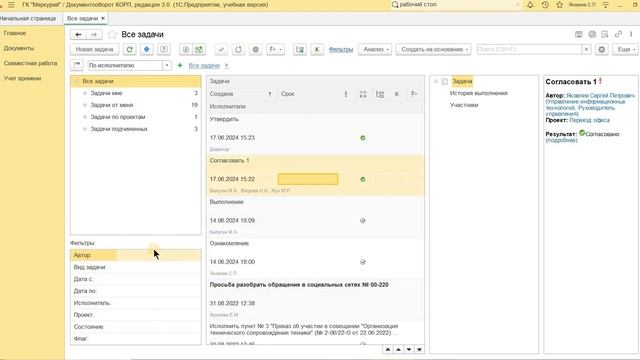Screen dimensions: 640x360
Task: Open Участники item
Action: [x=464, y=105]
